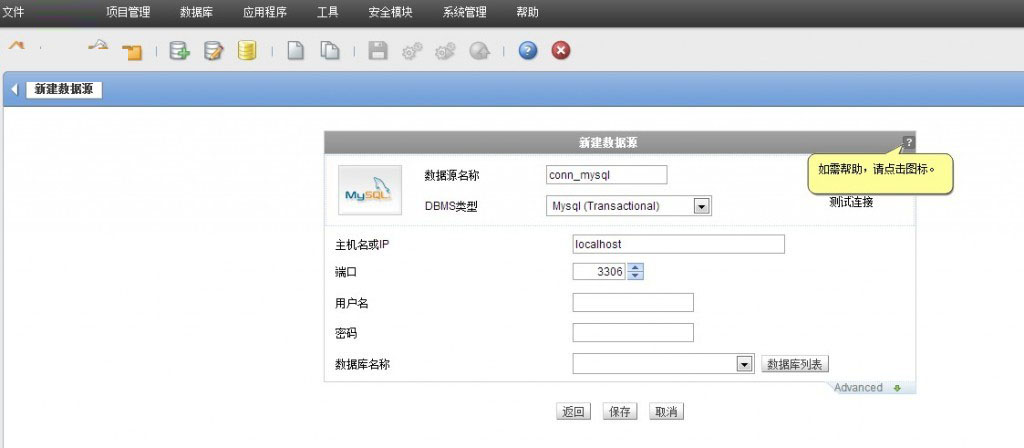Click the 端口 label
Screen dimensions: 1024x448
(346, 272)
